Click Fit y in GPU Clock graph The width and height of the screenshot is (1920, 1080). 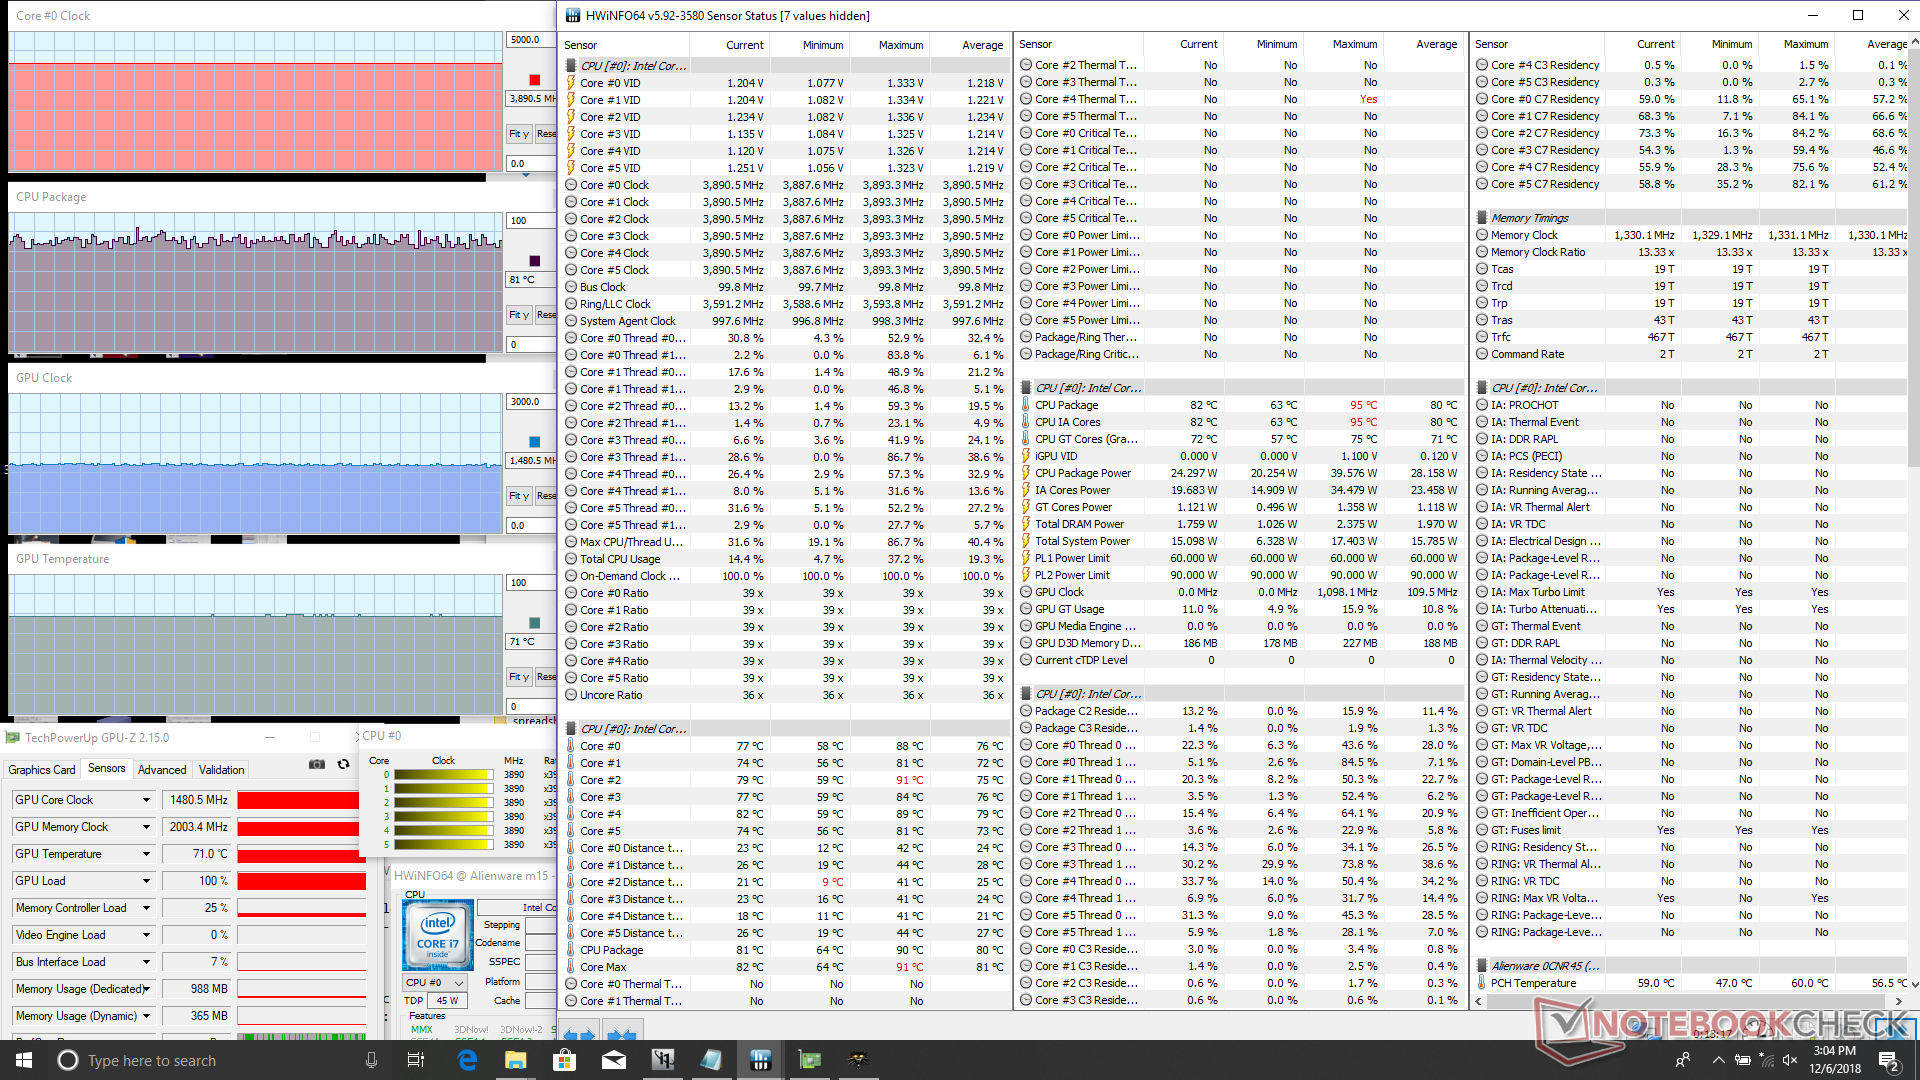tap(519, 496)
